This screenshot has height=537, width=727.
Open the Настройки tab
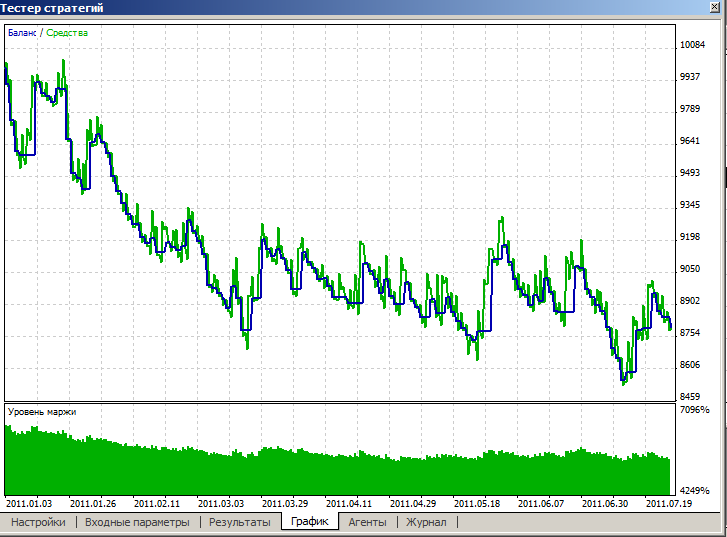[38, 522]
